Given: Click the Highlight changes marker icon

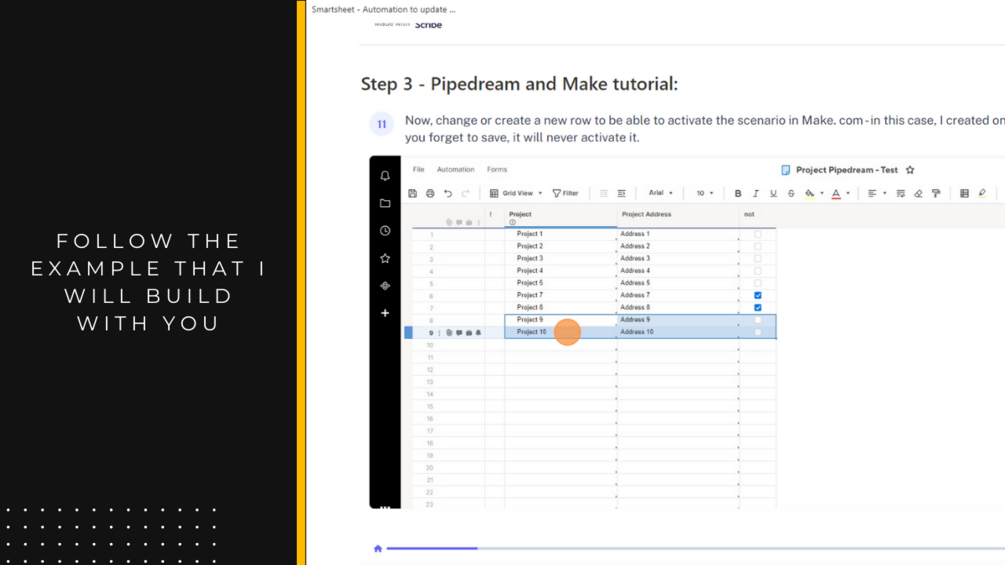Looking at the screenshot, I should click(x=982, y=193).
